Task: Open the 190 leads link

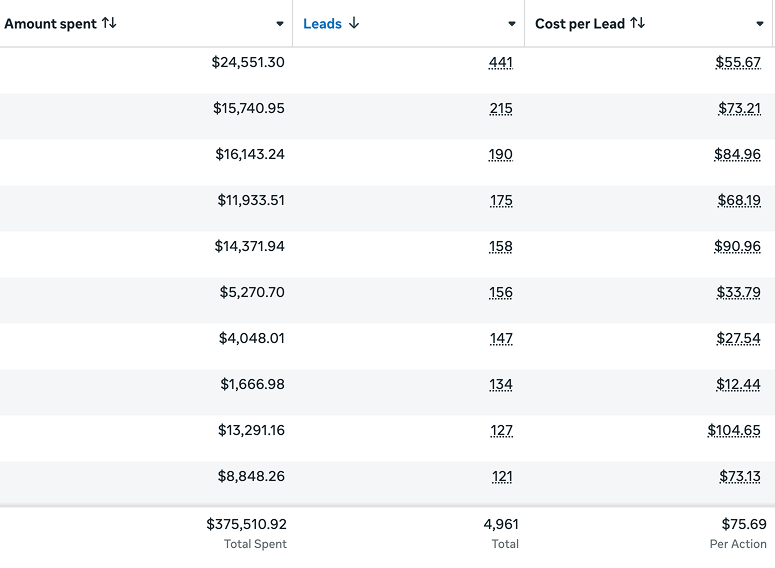Action: 500,155
